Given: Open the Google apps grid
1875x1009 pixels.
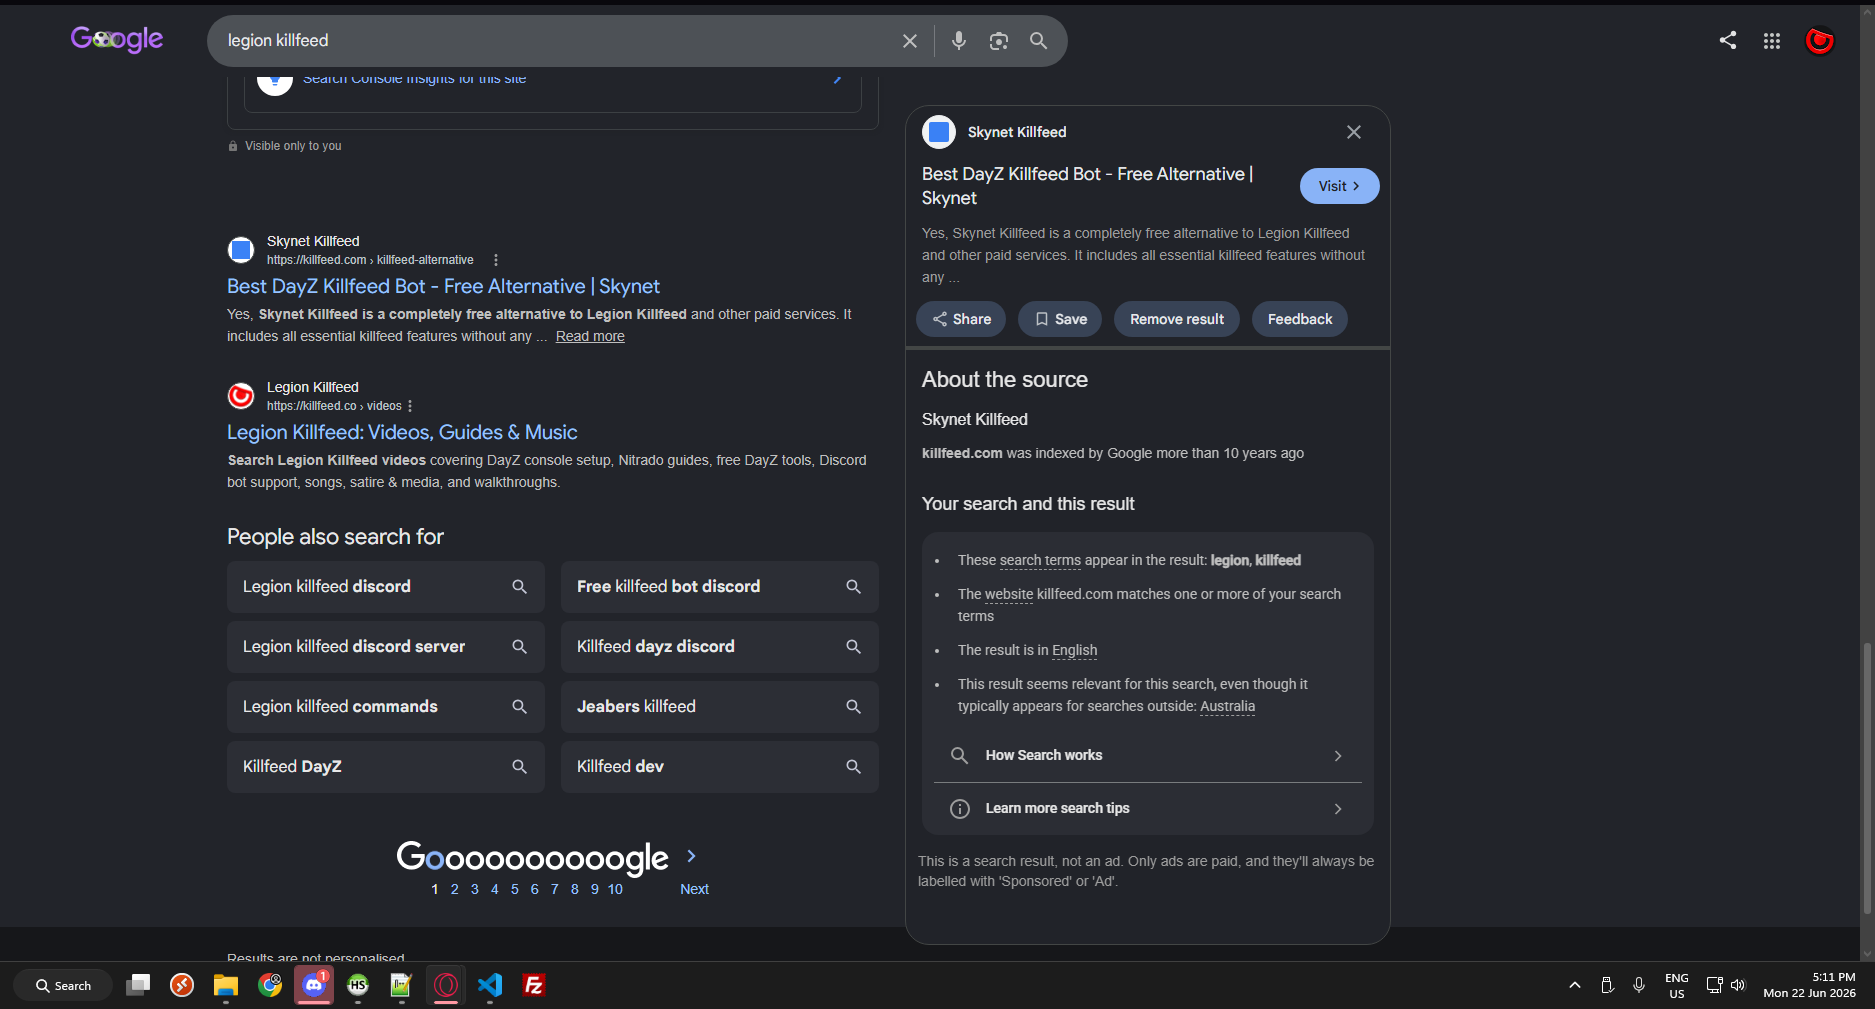Looking at the screenshot, I should click(x=1772, y=41).
